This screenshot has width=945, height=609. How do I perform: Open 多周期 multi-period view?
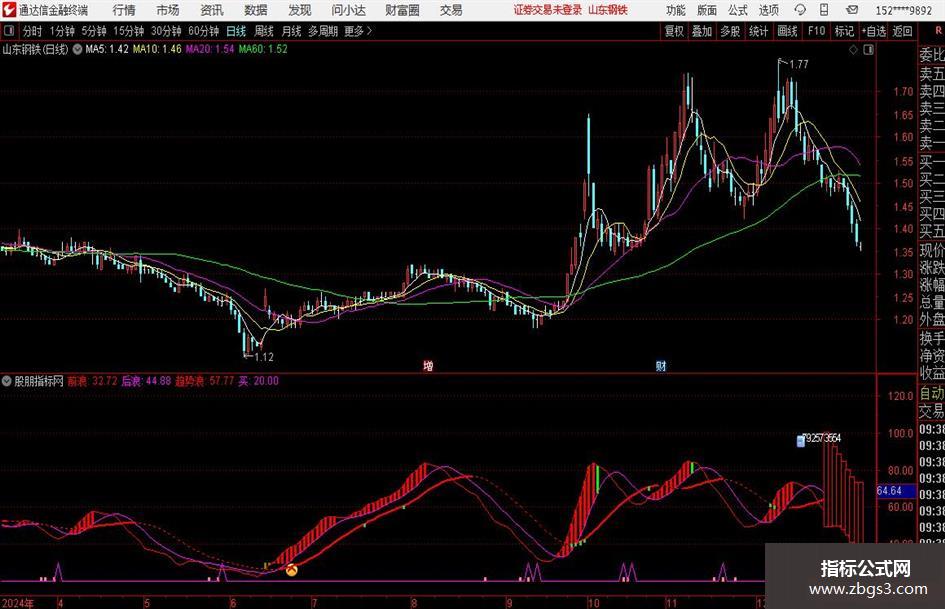coord(323,31)
